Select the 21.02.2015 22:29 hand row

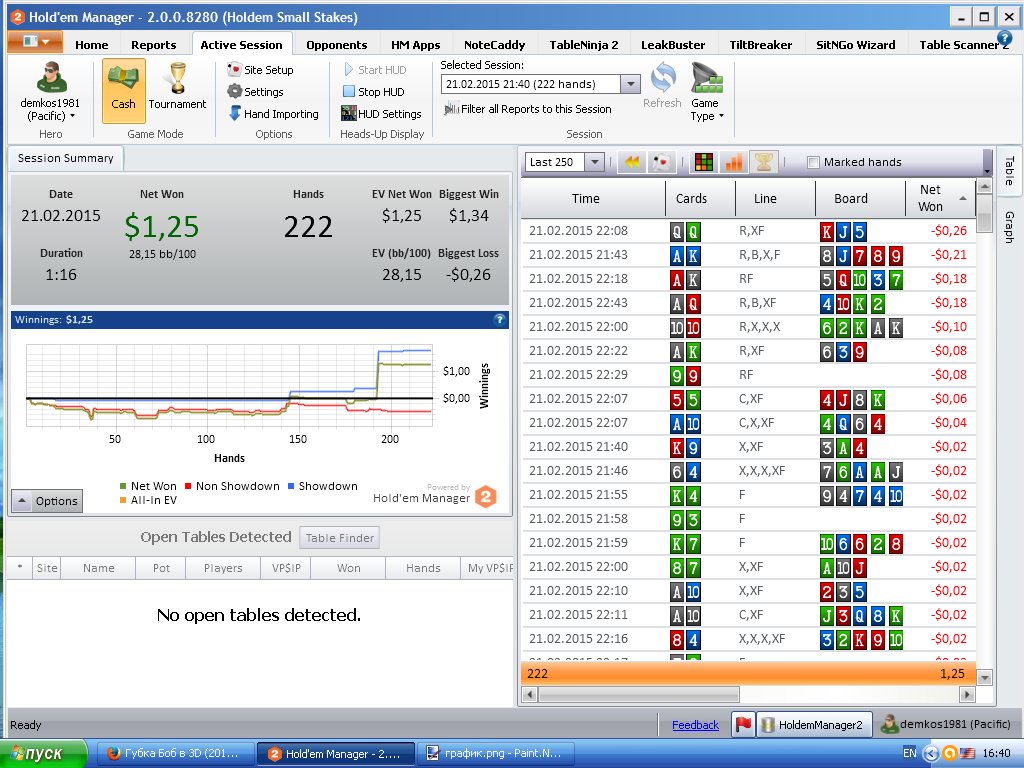[x=748, y=375]
